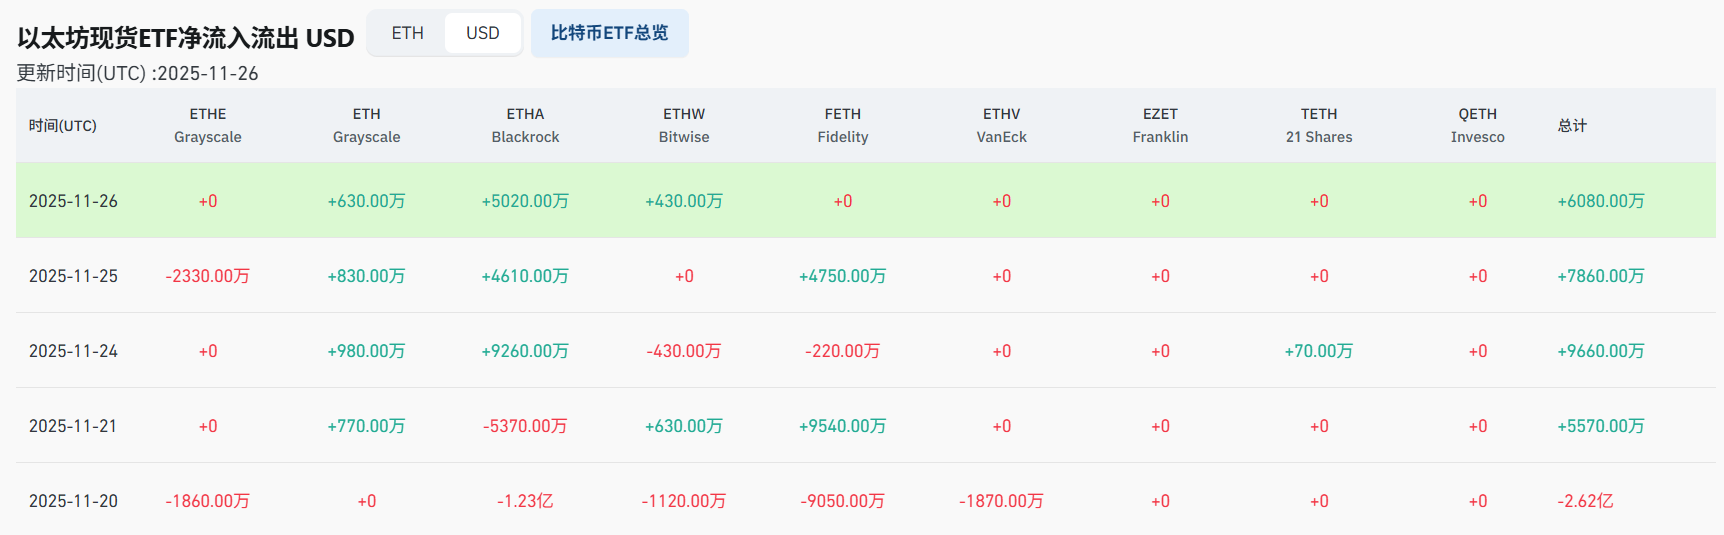Select the USD unit toggle

(482, 33)
